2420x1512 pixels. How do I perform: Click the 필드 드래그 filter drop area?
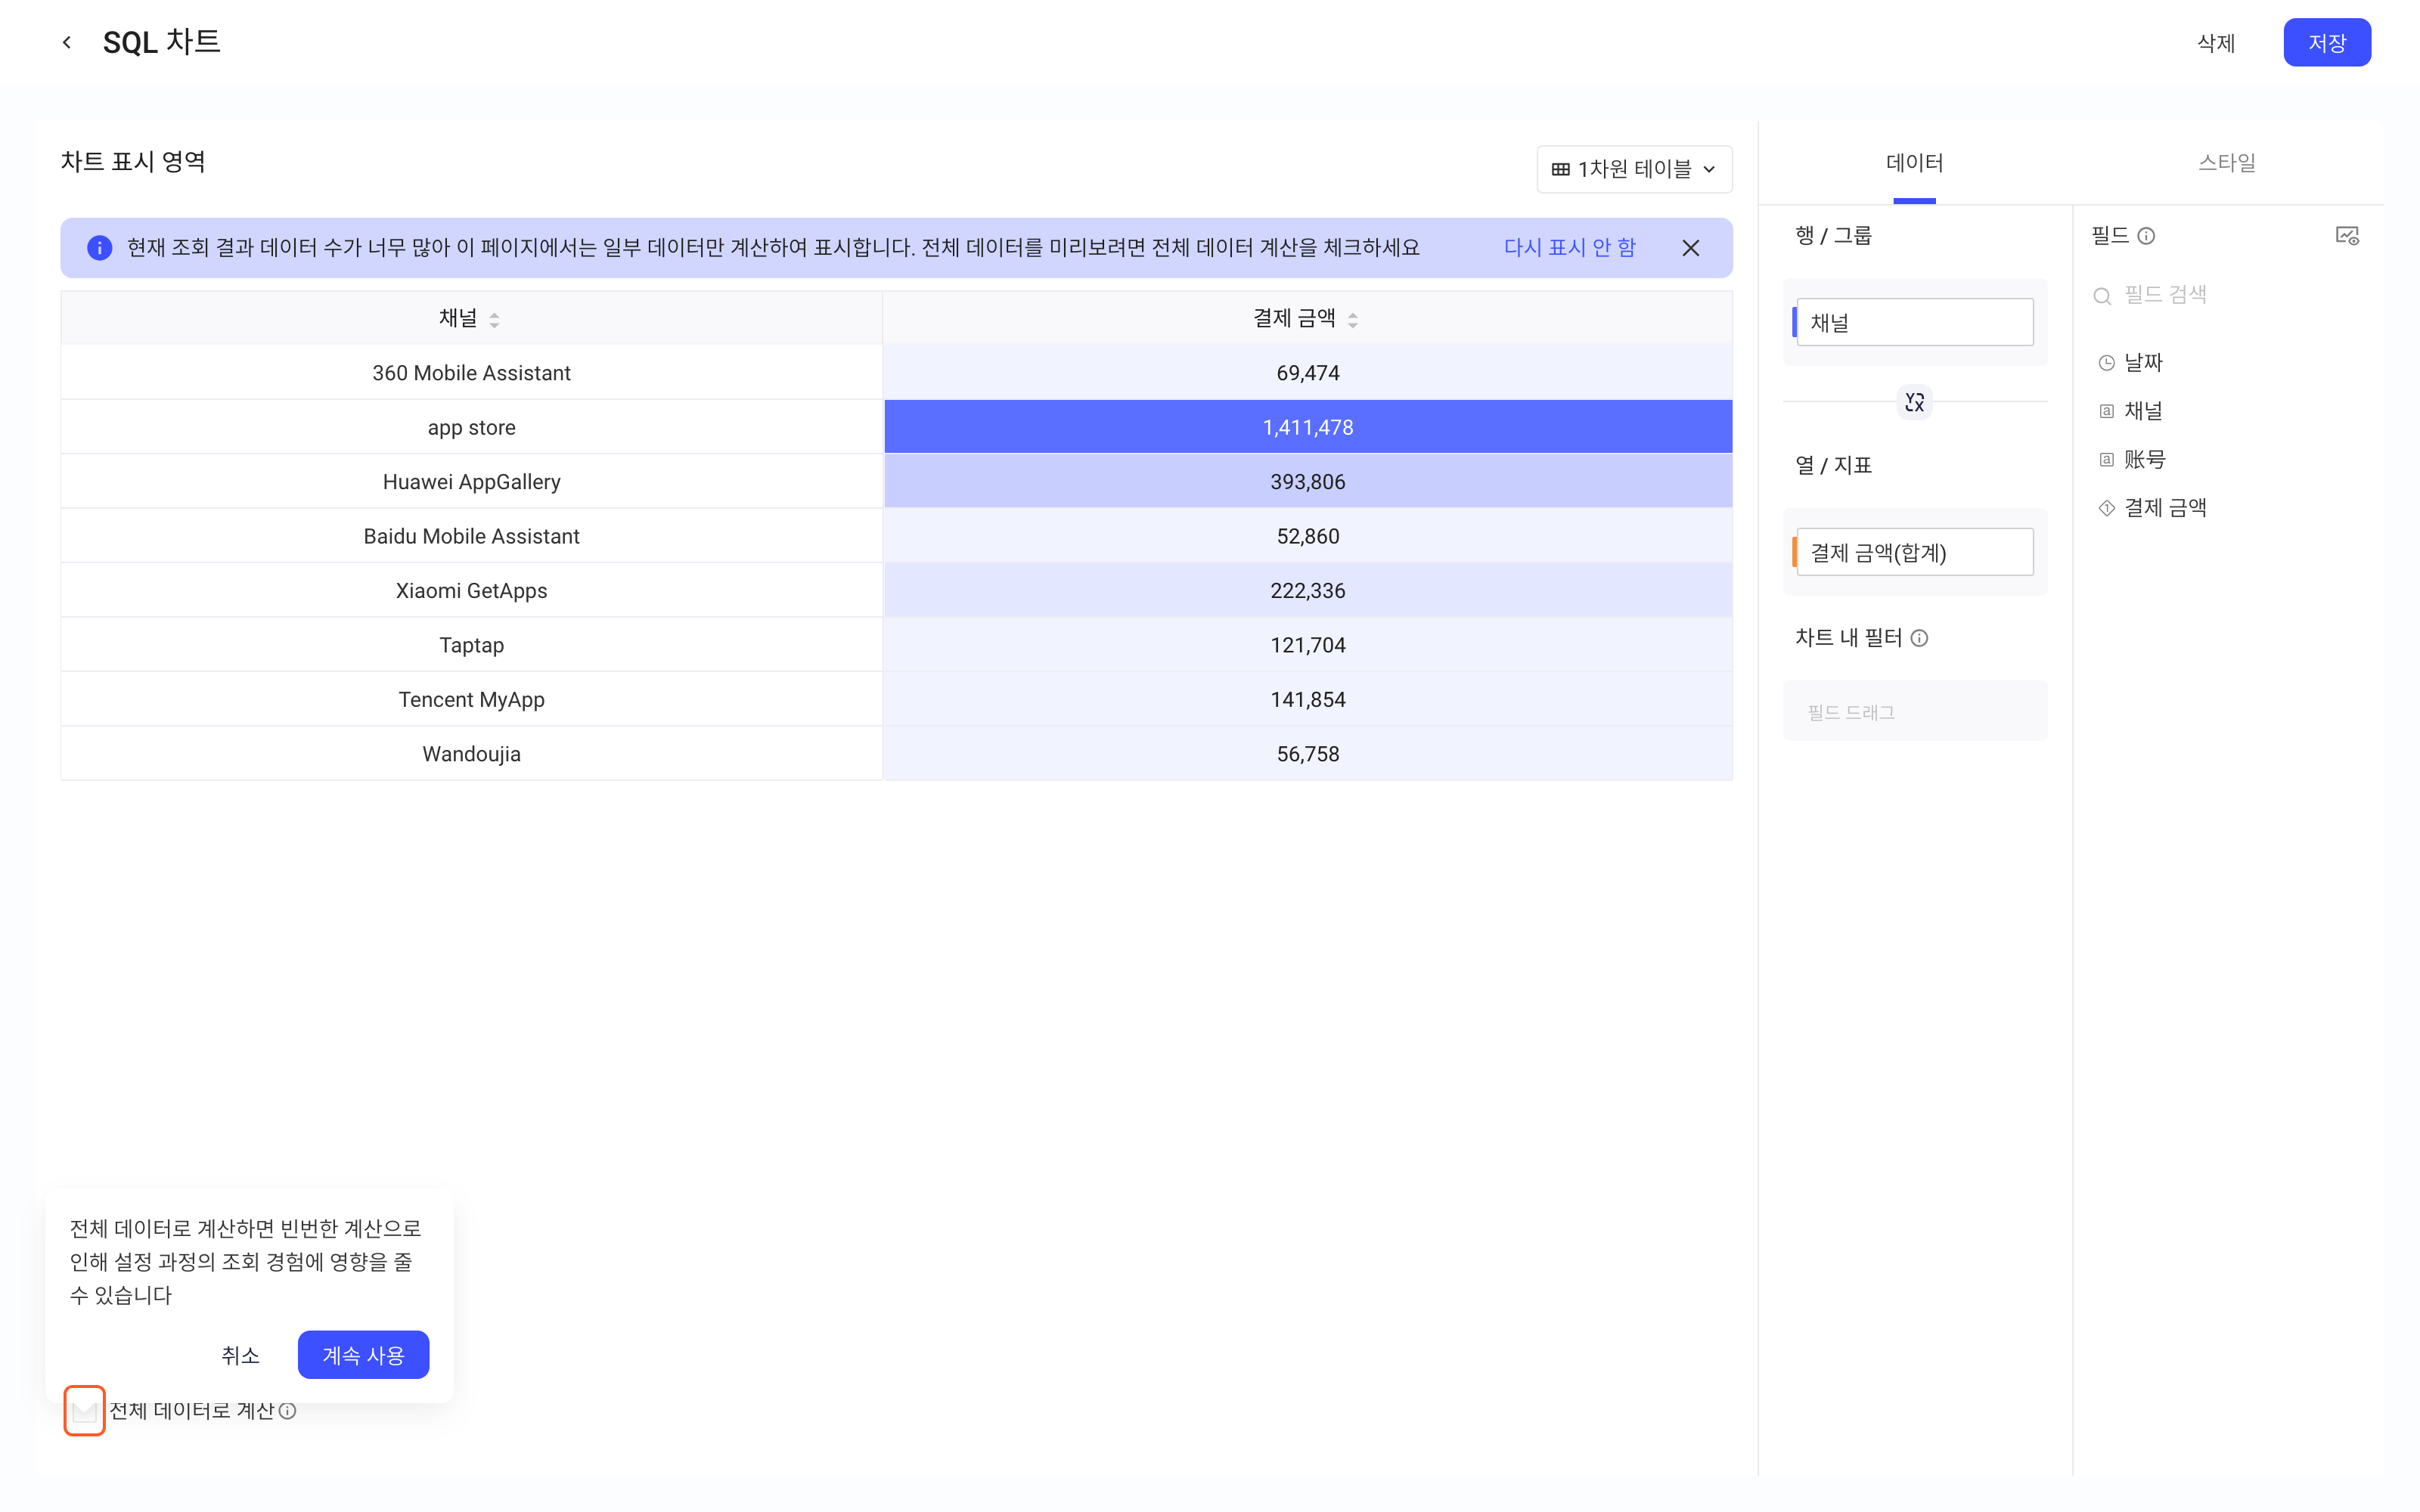pyautogui.click(x=1914, y=711)
